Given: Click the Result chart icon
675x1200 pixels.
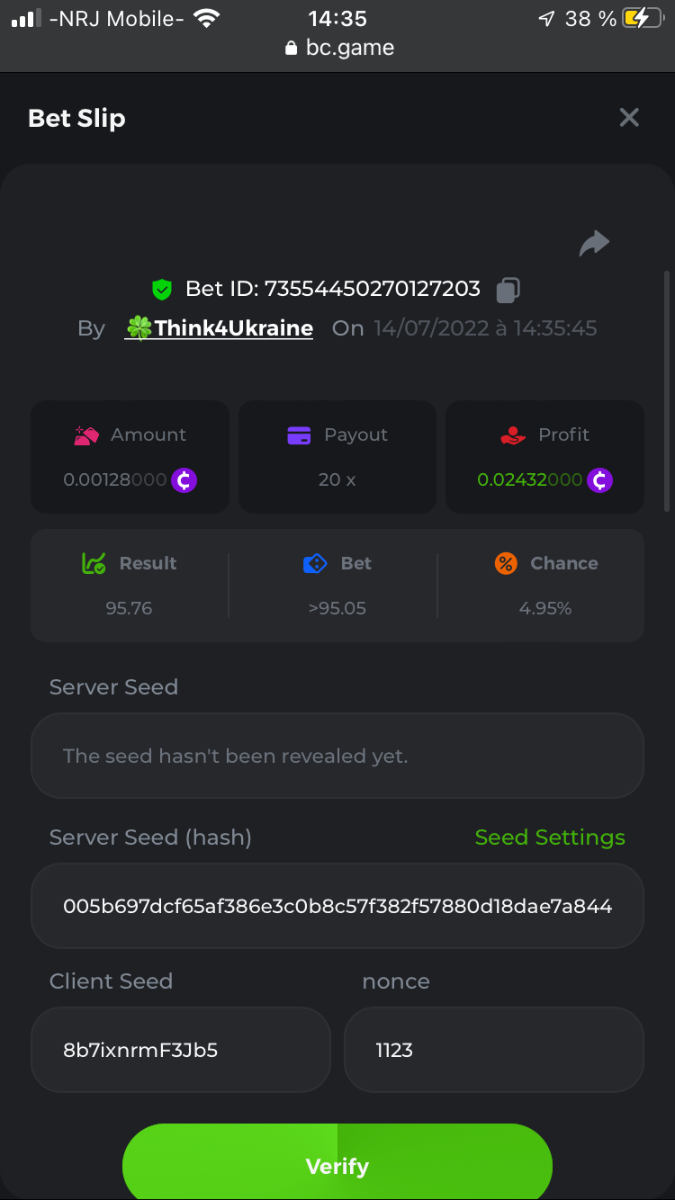Looking at the screenshot, I should click(x=93, y=563).
